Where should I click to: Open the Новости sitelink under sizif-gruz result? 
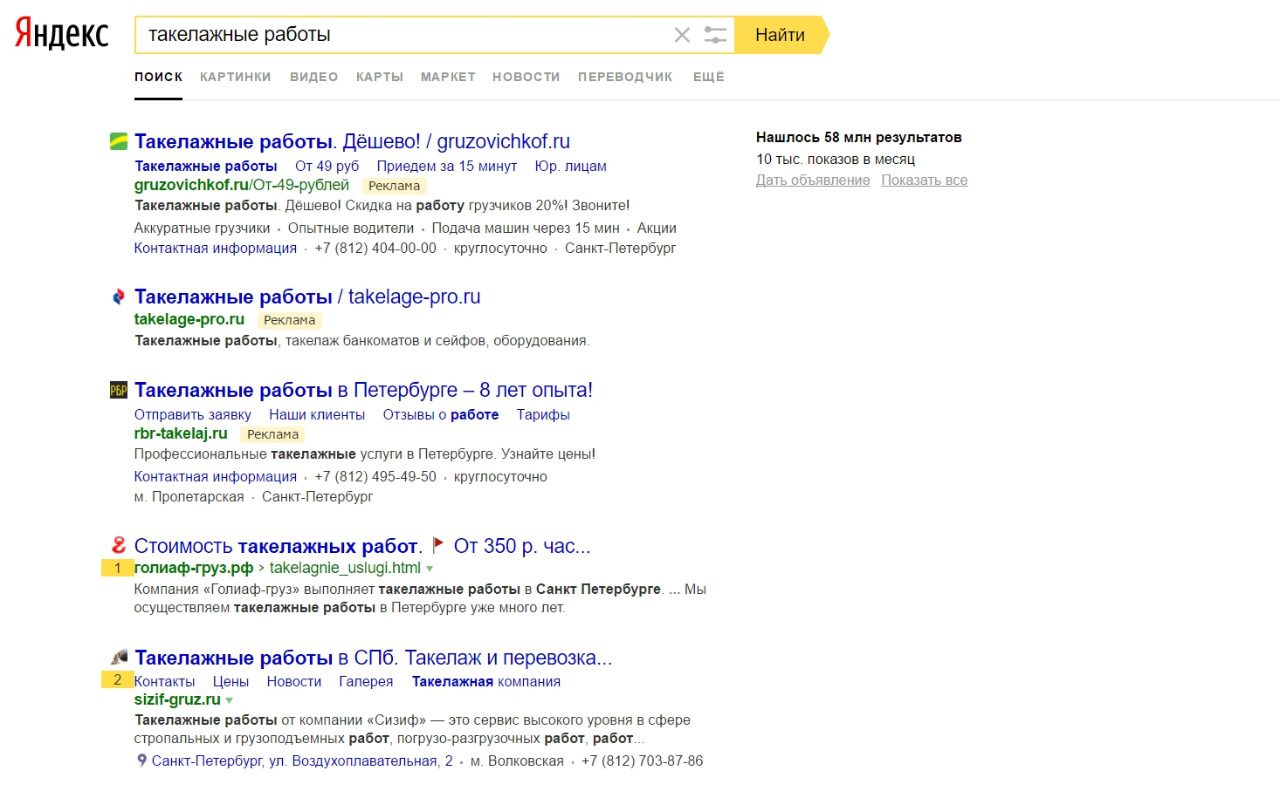pos(294,682)
